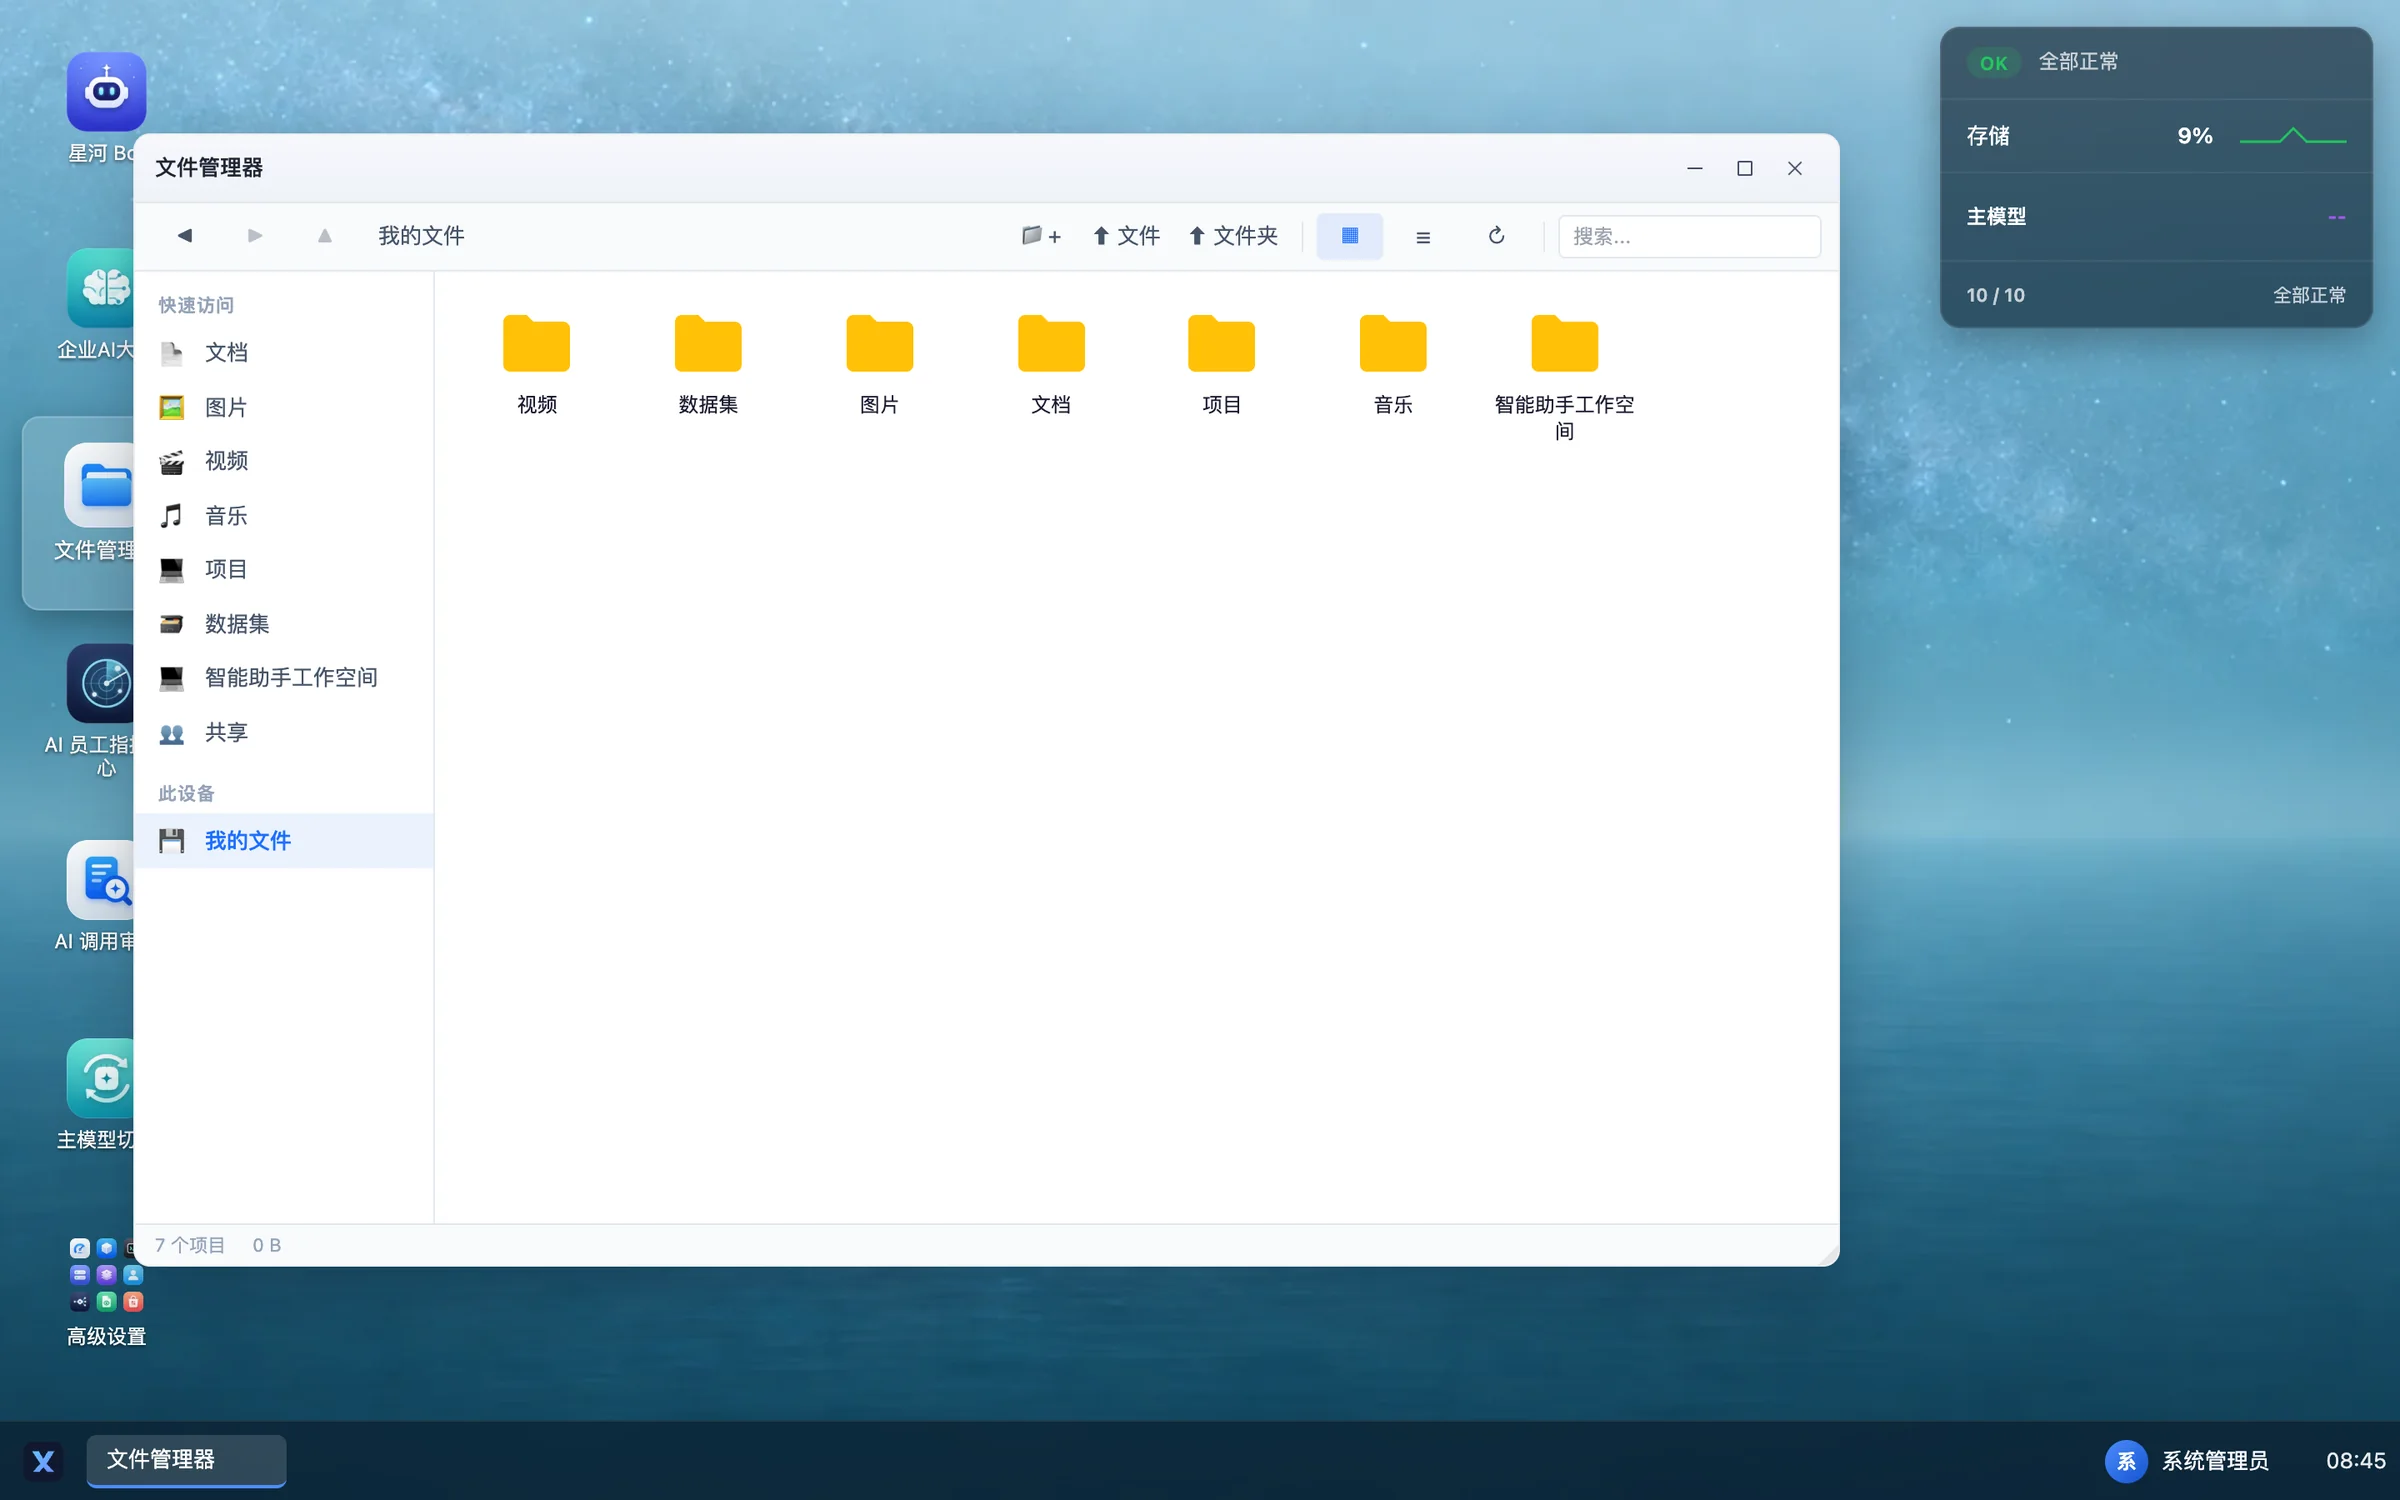Open the AI 员工 radar desktop icon
The height and width of the screenshot is (1500, 2400).
pos(100,683)
